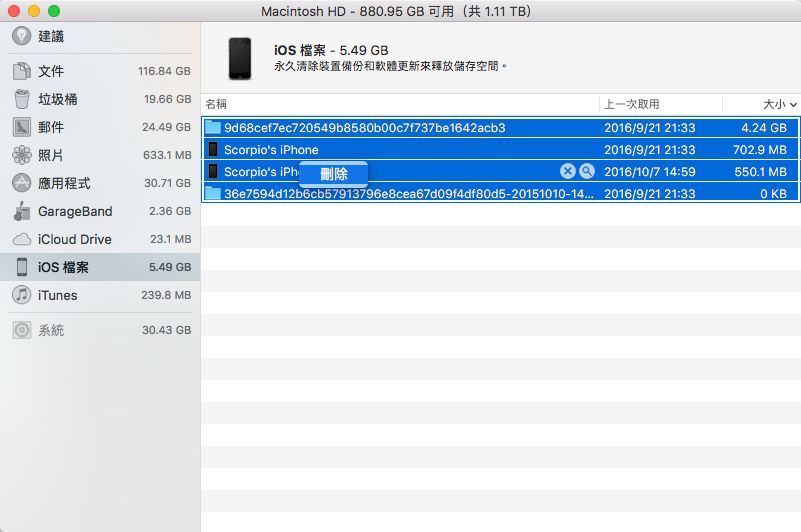801x532 pixels.
Task: Click the magnifier reveal-in-Finder icon
Action: click(587, 171)
